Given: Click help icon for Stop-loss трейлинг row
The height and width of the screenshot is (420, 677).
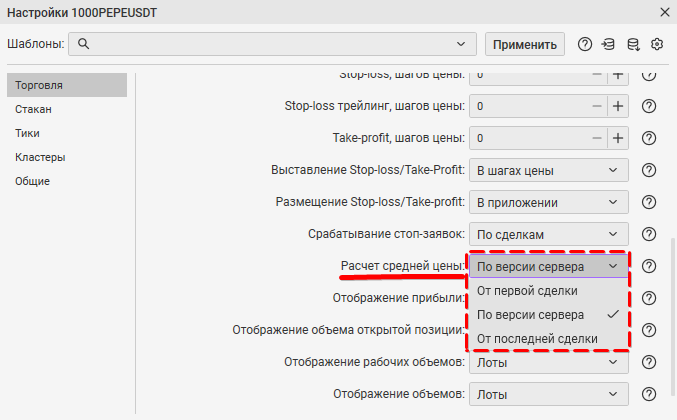Looking at the screenshot, I should 648,106.
